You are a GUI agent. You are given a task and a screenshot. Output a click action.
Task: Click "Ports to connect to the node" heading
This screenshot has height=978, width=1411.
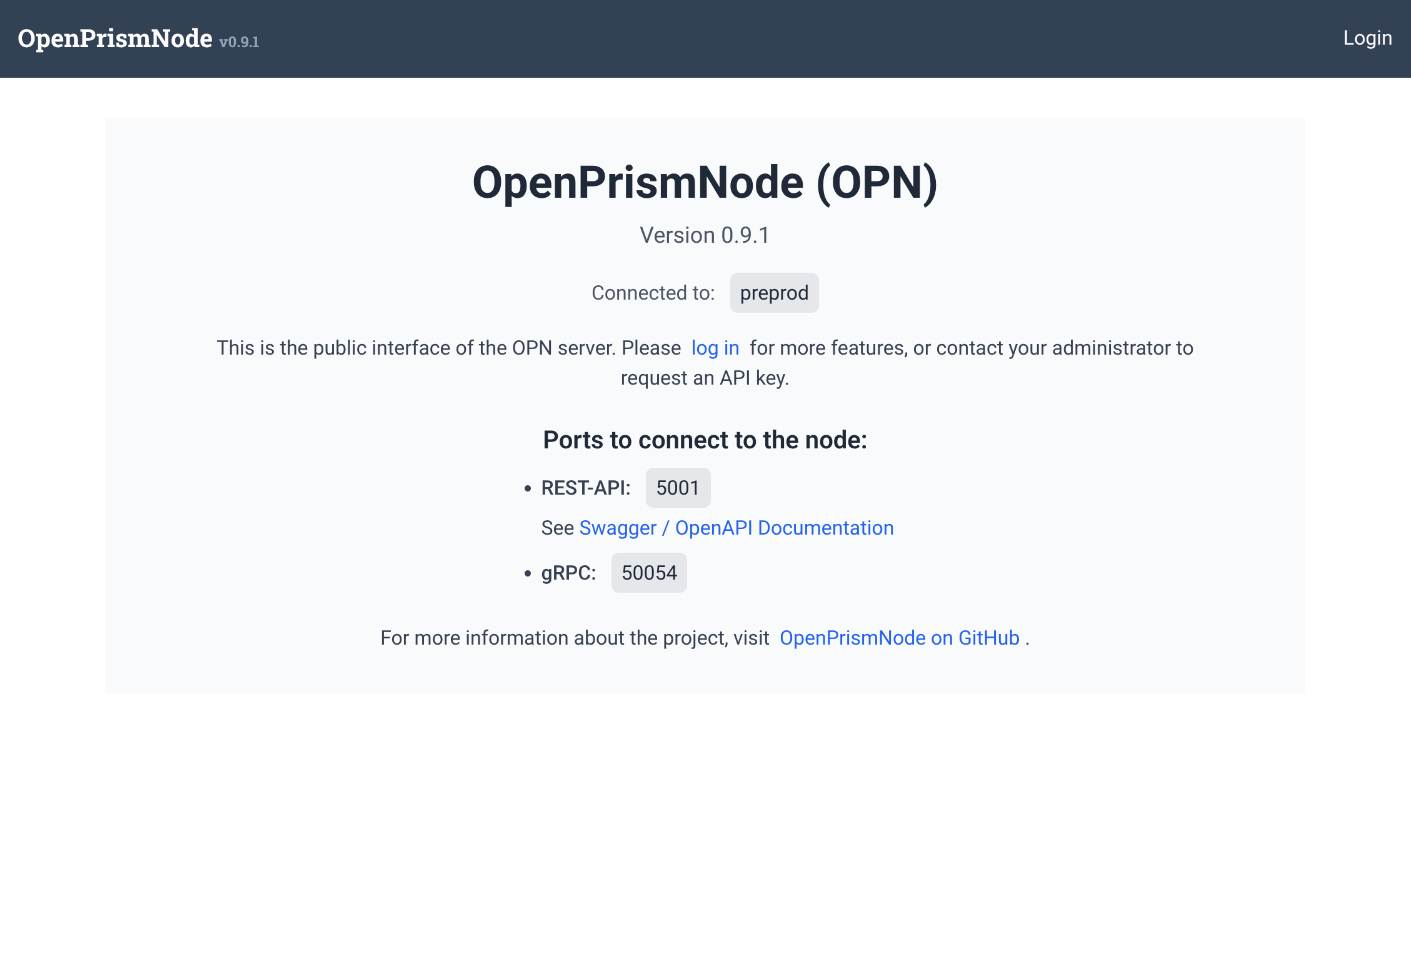click(x=705, y=440)
